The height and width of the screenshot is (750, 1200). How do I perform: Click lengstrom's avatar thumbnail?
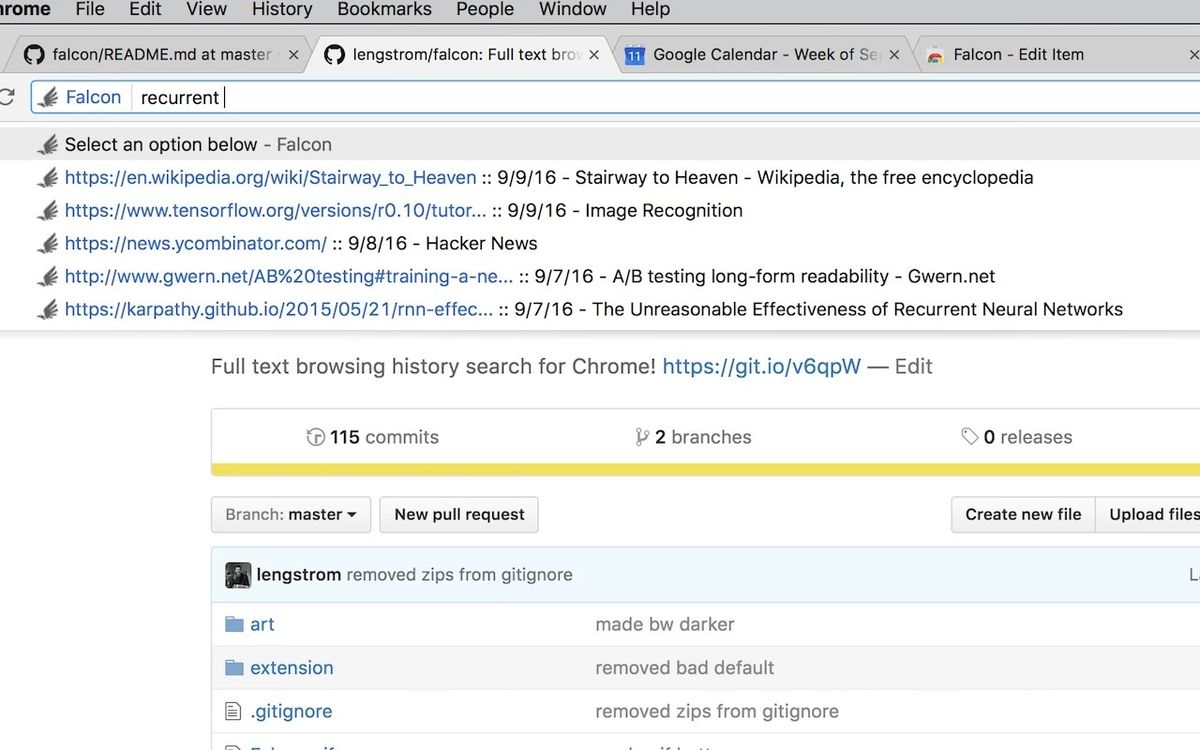pos(237,574)
